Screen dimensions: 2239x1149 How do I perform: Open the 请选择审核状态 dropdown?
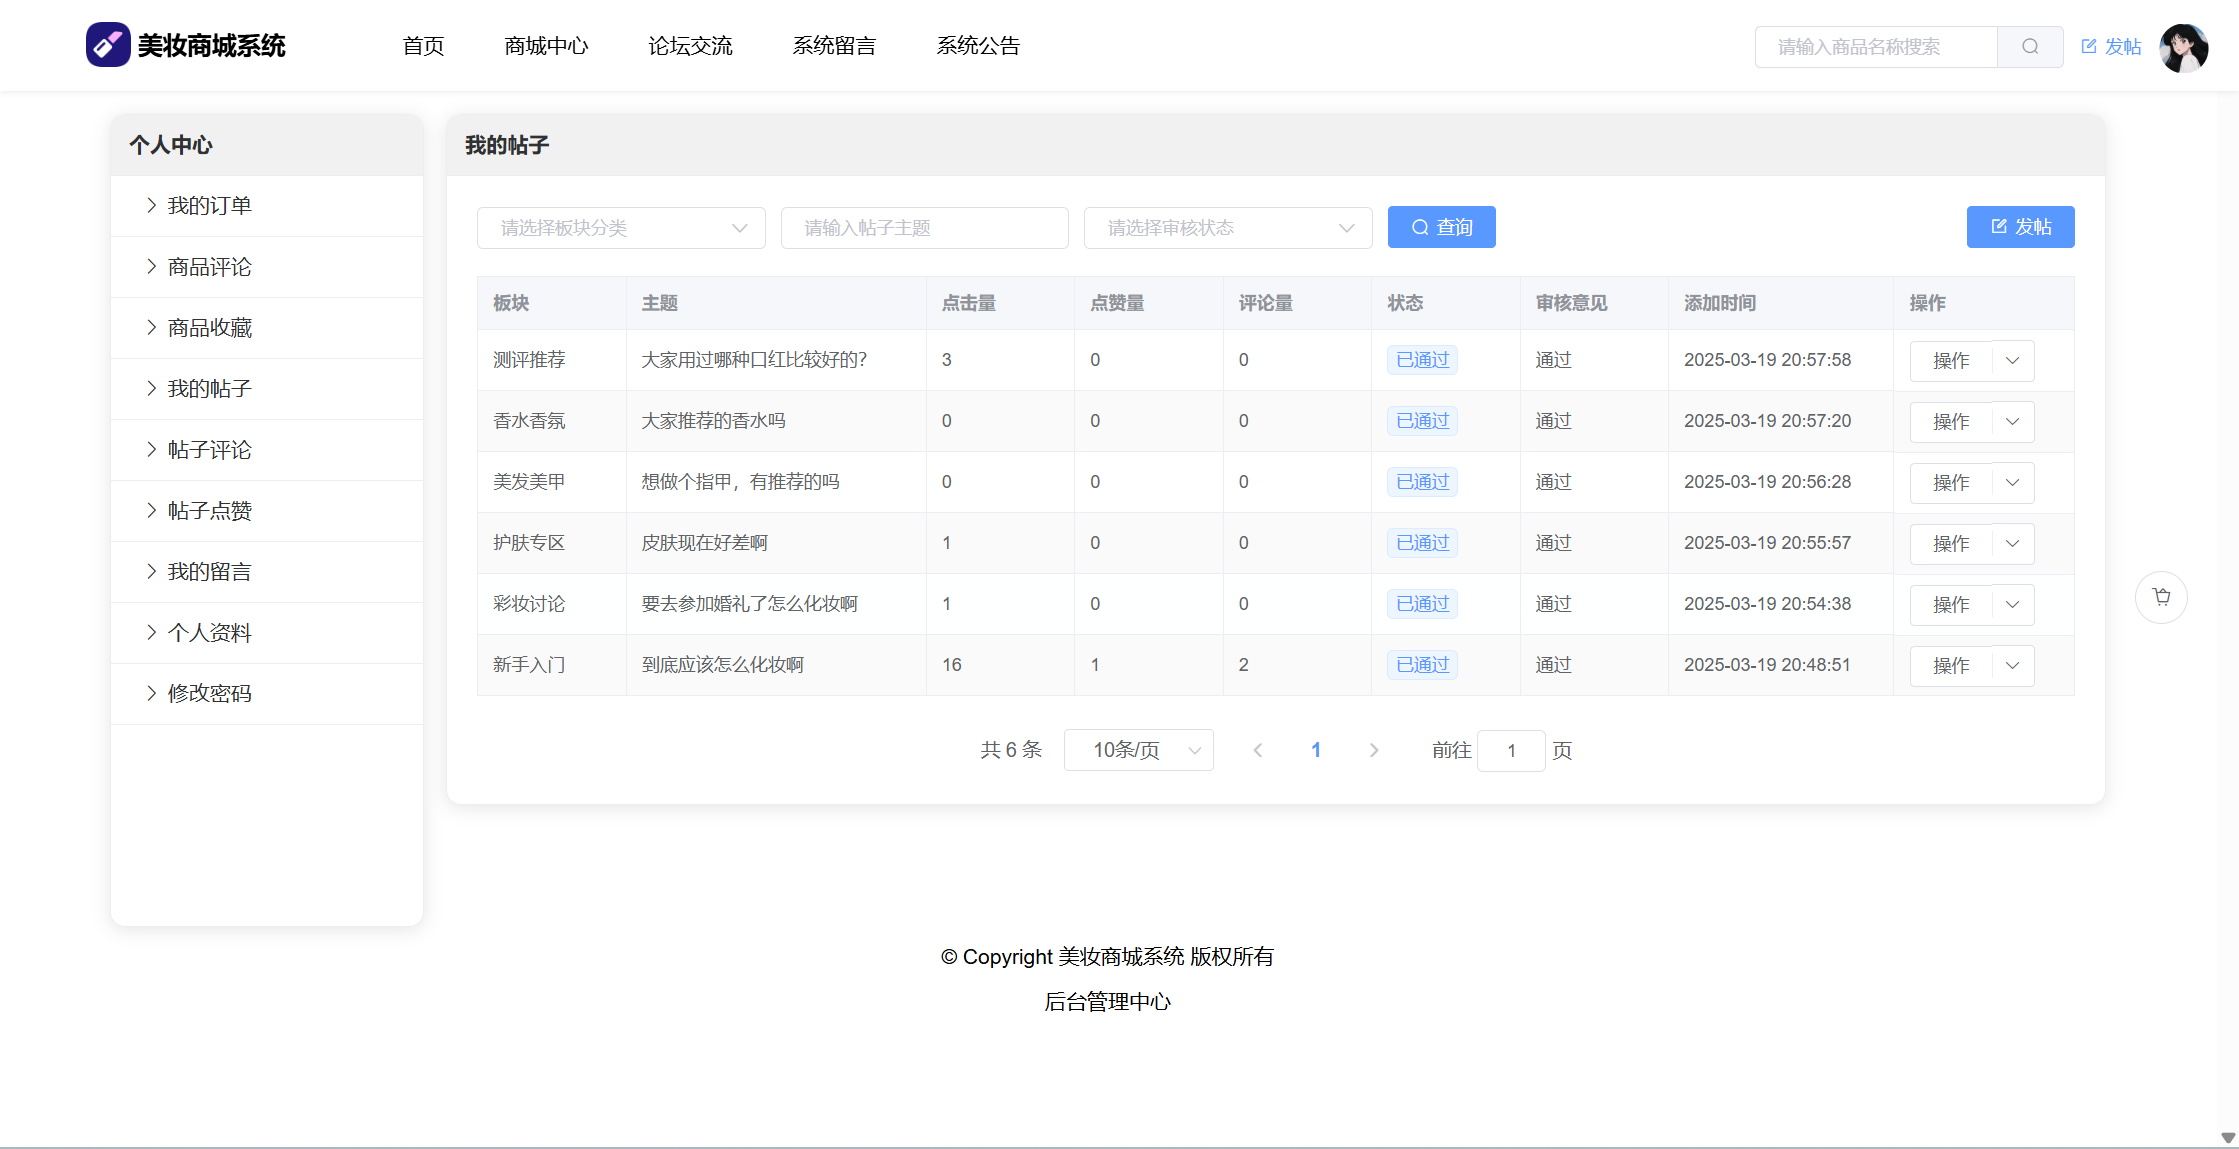(x=1227, y=228)
